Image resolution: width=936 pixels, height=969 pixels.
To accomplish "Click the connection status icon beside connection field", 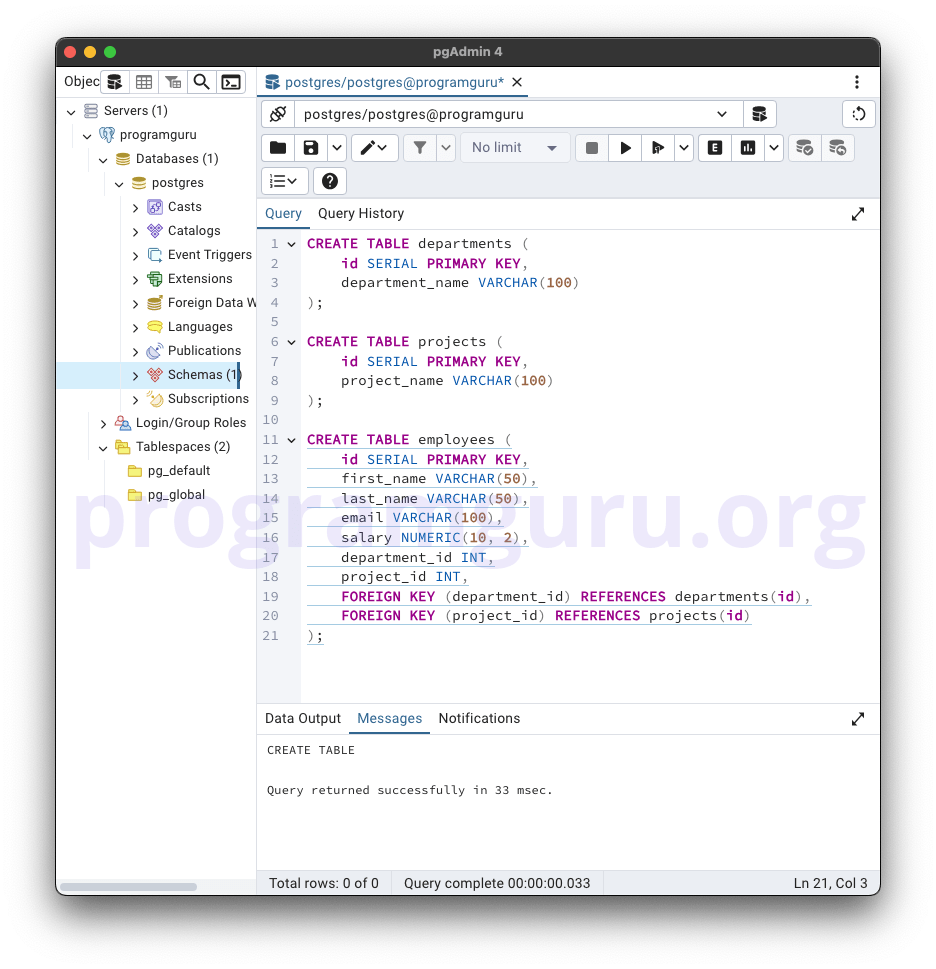I will pos(278,114).
